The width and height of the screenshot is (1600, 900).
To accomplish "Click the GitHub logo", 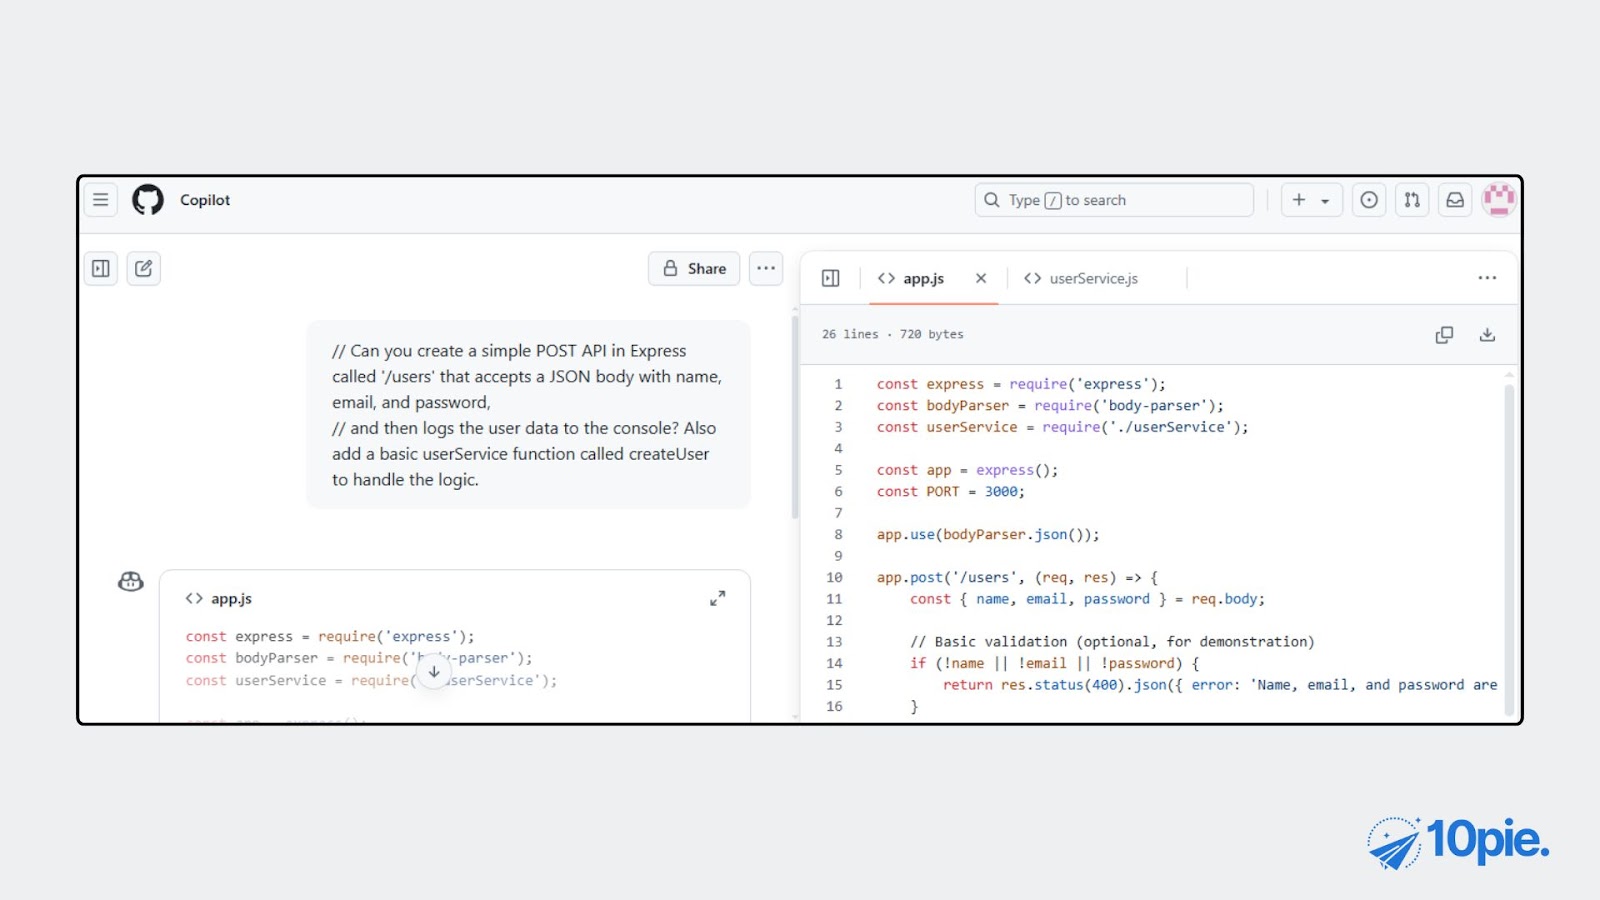I will tap(148, 200).
